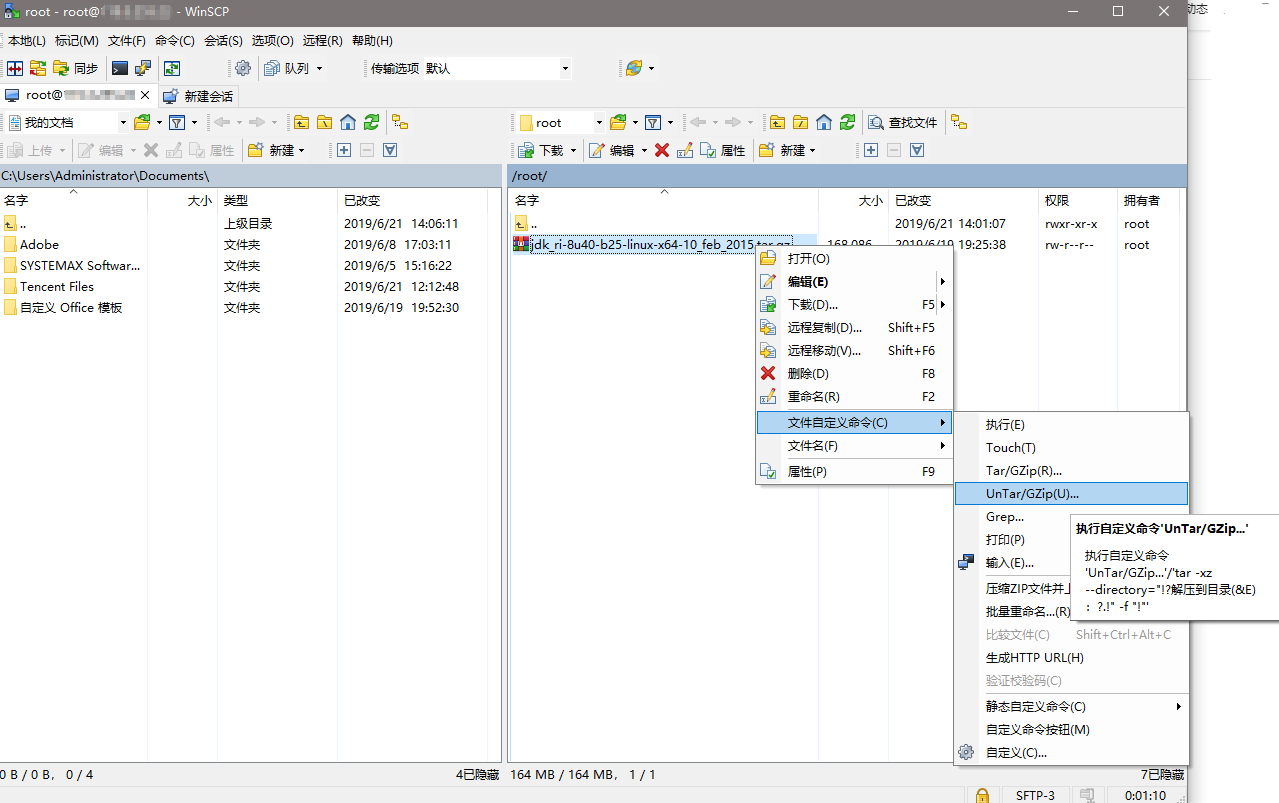Open in PuTTY icon

pyautogui.click(x=143, y=68)
